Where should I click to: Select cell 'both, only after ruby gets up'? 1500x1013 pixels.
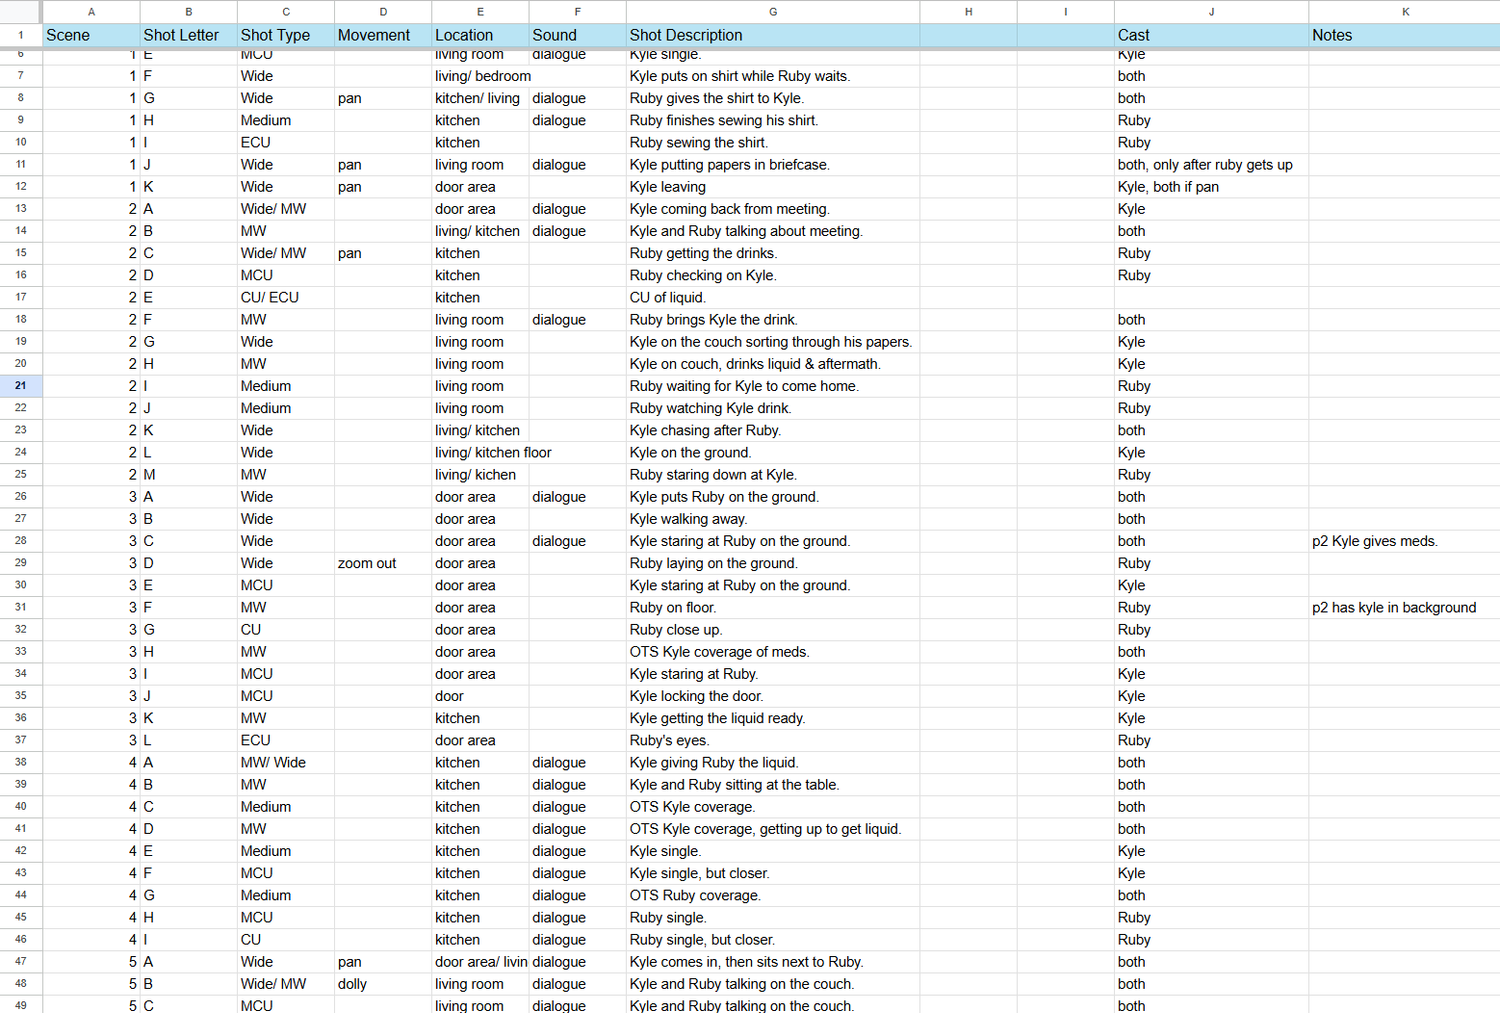coord(1211,165)
